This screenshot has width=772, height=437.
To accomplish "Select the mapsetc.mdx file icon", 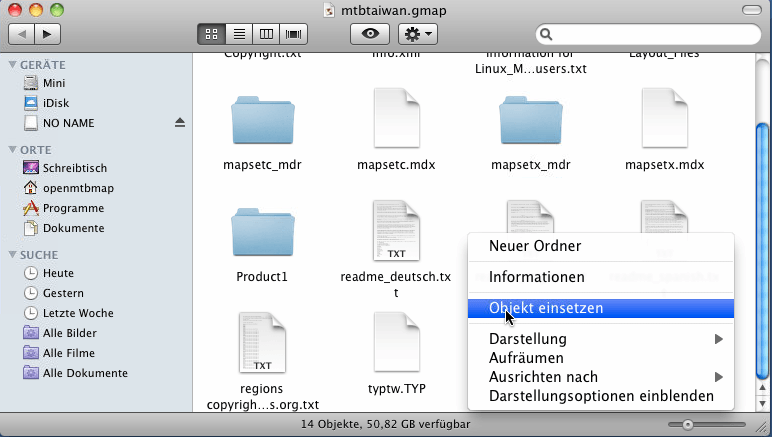I will point(396,118).
